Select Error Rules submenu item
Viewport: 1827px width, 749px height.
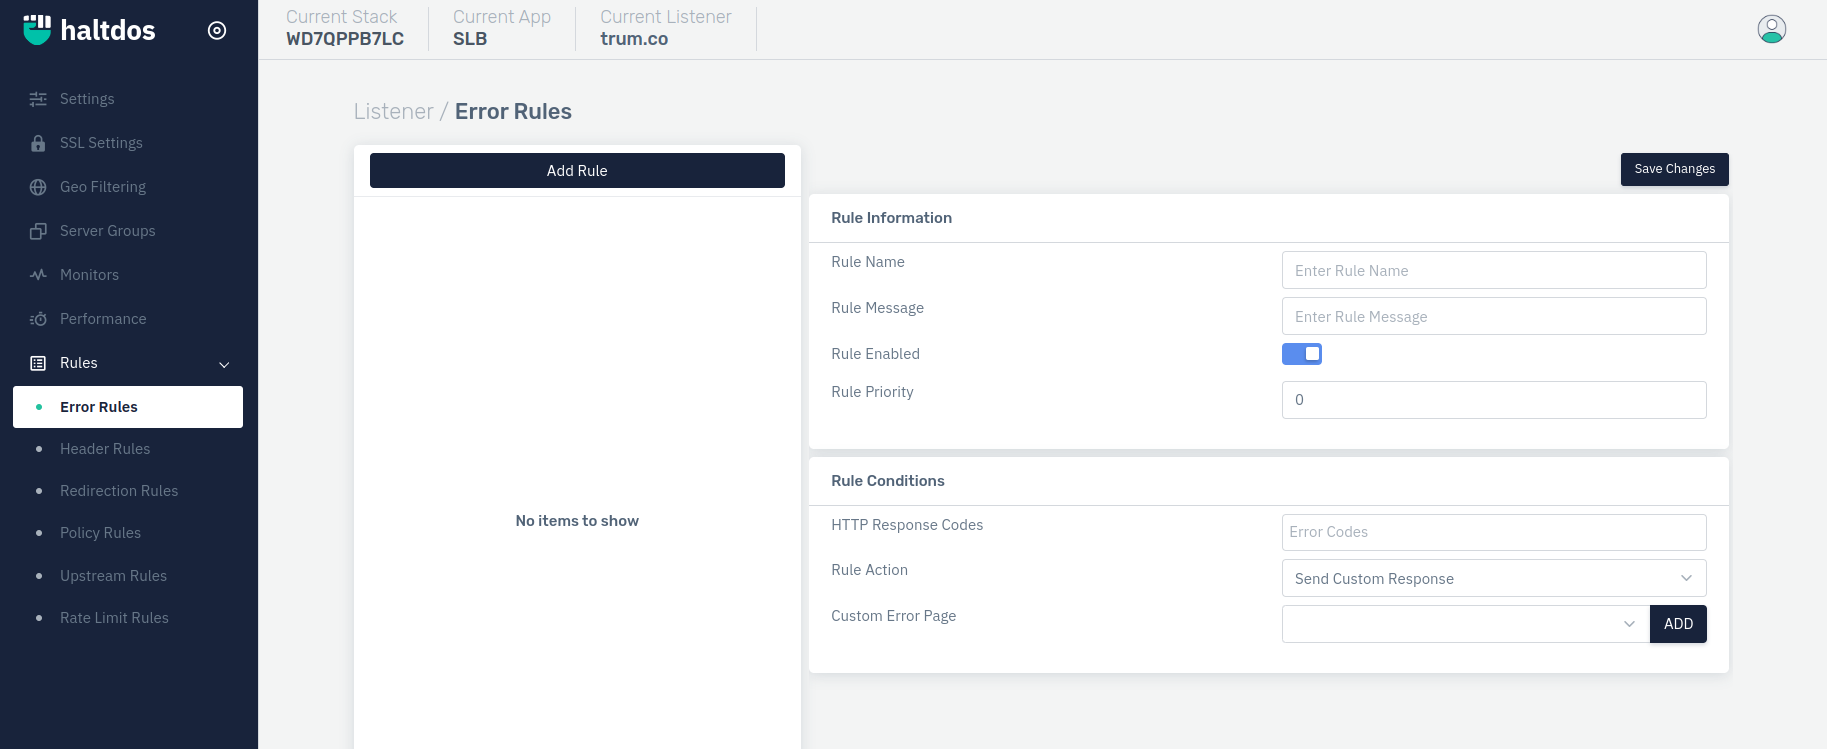tap(128, 407)
